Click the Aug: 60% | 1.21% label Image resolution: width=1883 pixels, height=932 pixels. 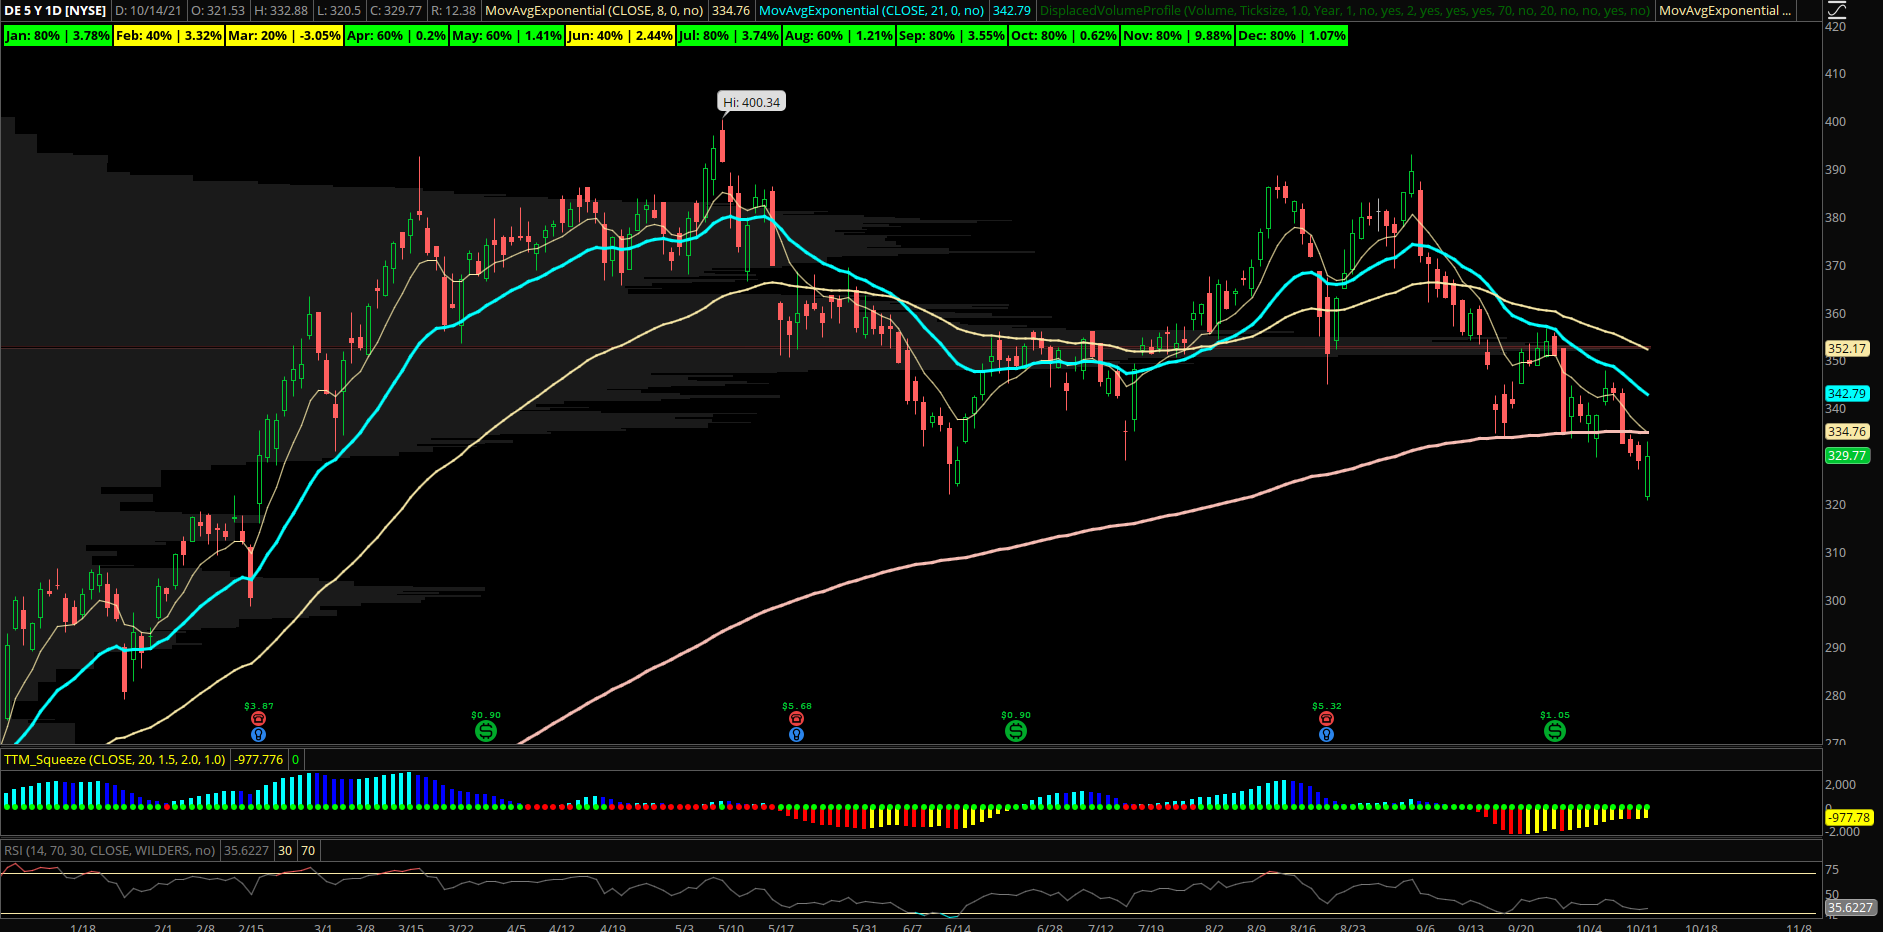(x=839, y=36)
